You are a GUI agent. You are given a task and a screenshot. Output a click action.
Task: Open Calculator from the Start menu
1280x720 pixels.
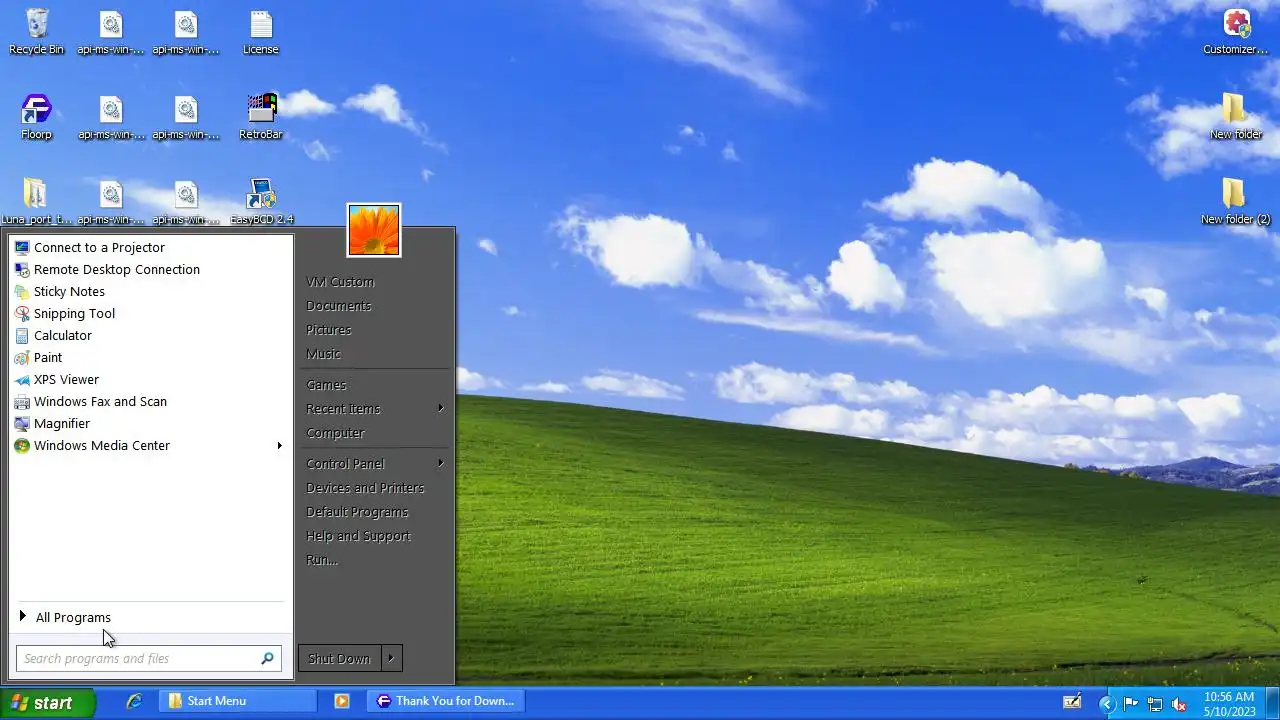[151, 335]
